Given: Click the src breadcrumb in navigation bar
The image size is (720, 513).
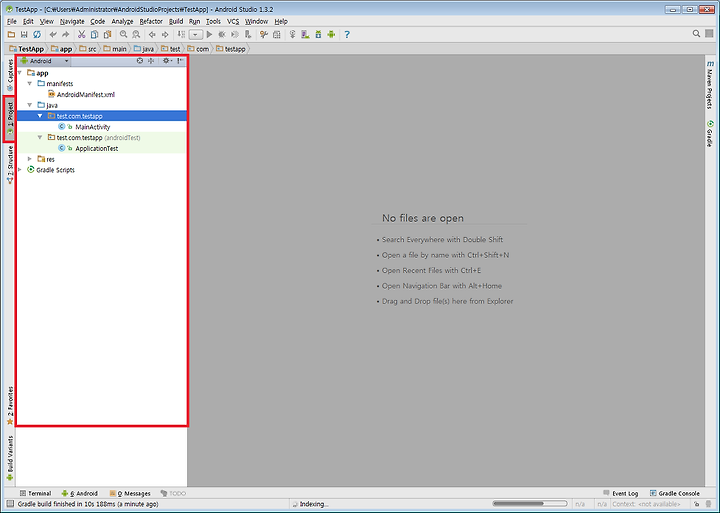Looking at the screenshot, I should 88,49.
